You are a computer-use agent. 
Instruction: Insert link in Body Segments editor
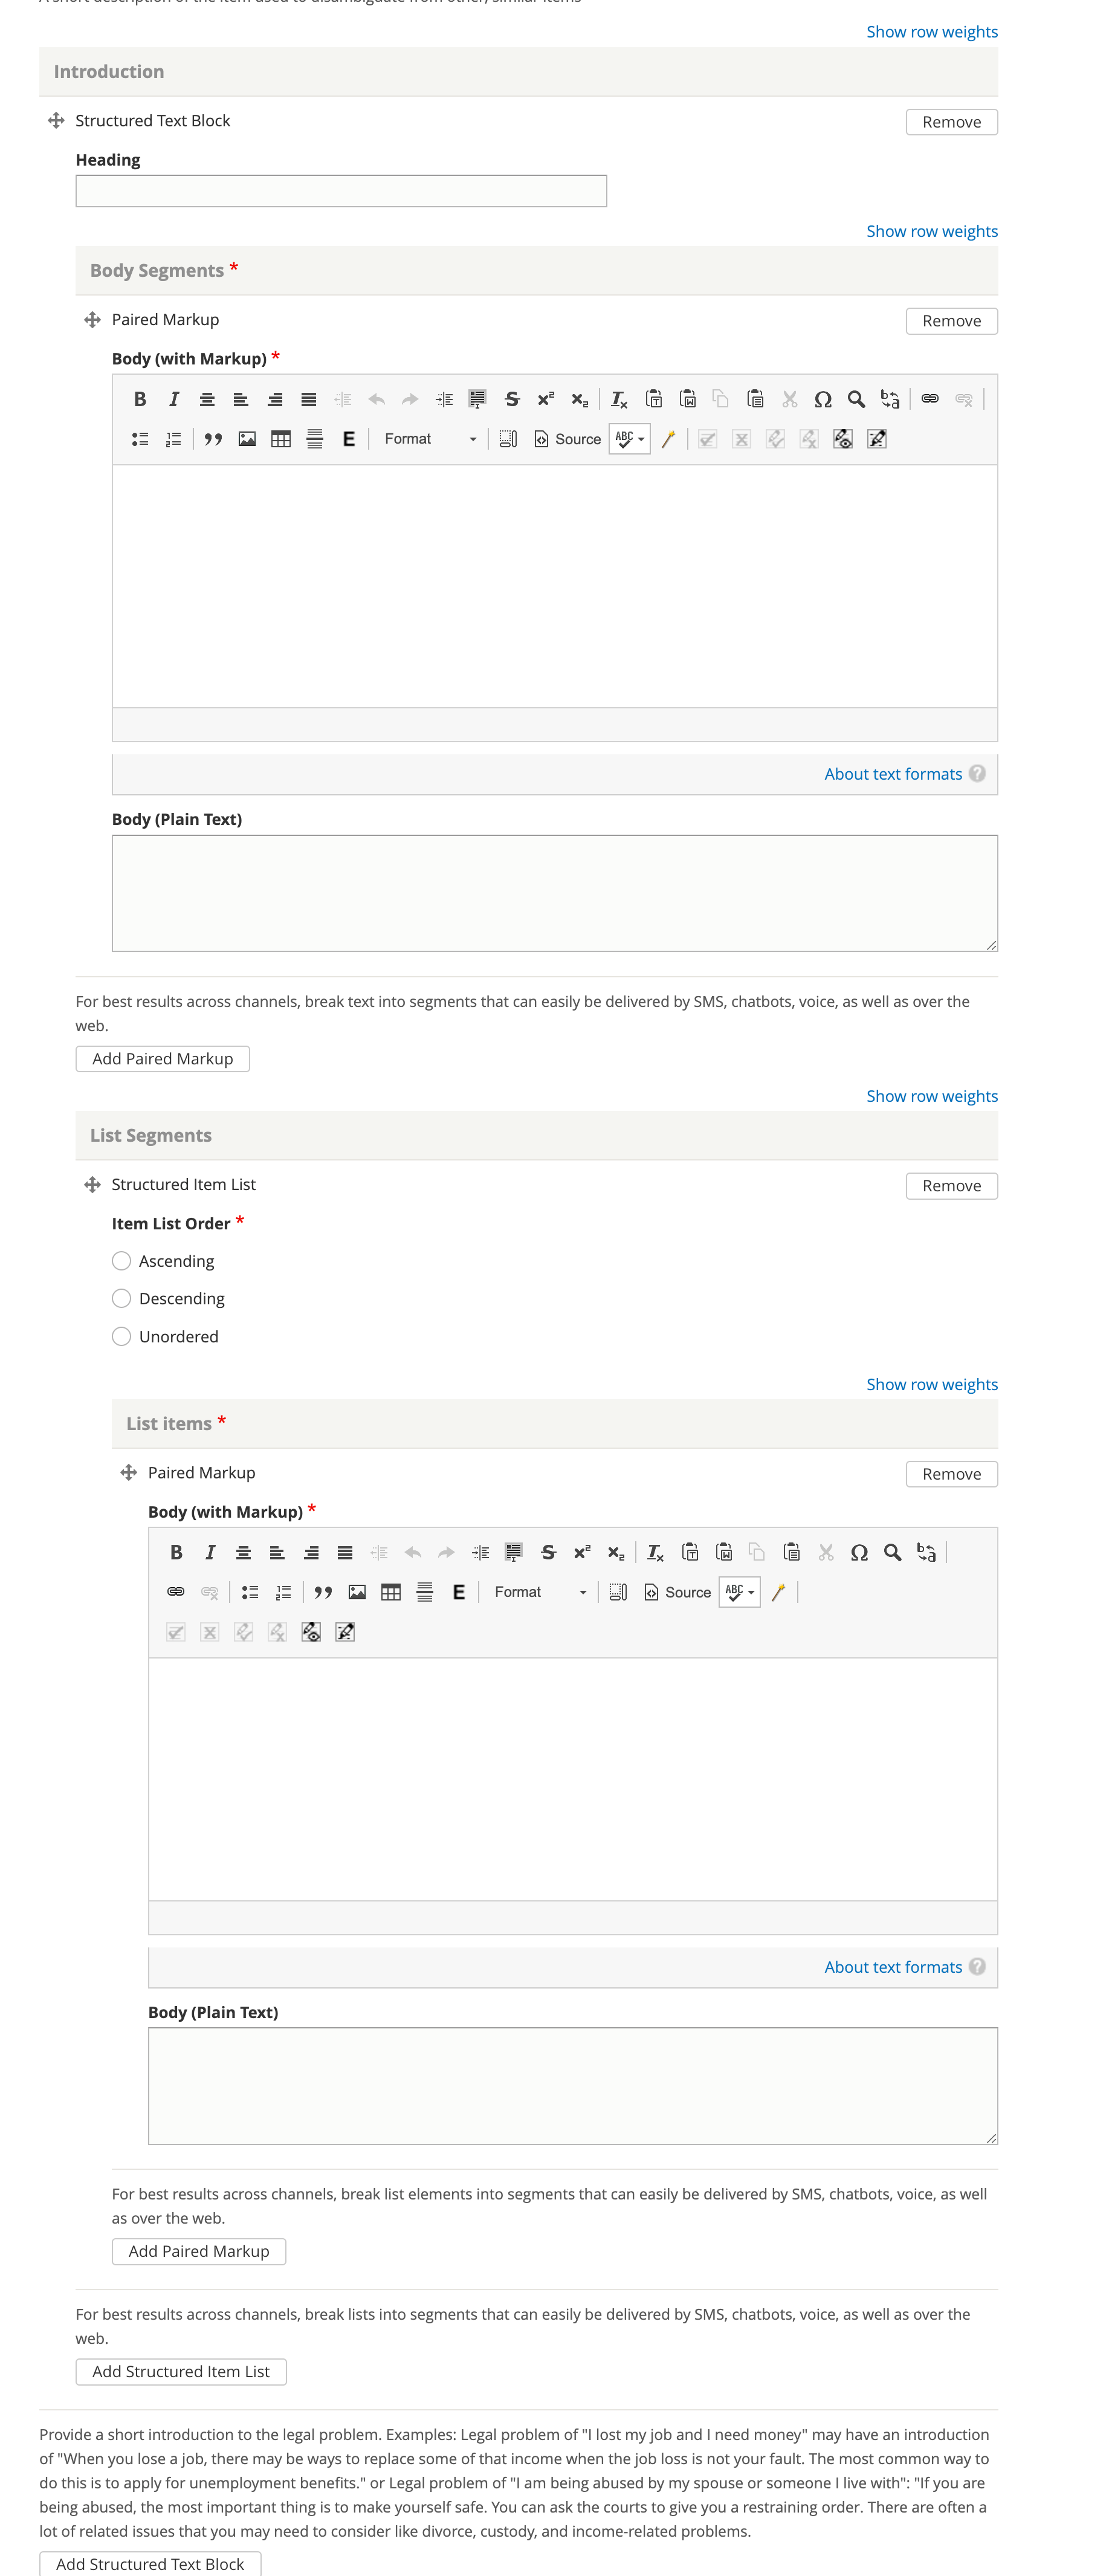(930, 399)
